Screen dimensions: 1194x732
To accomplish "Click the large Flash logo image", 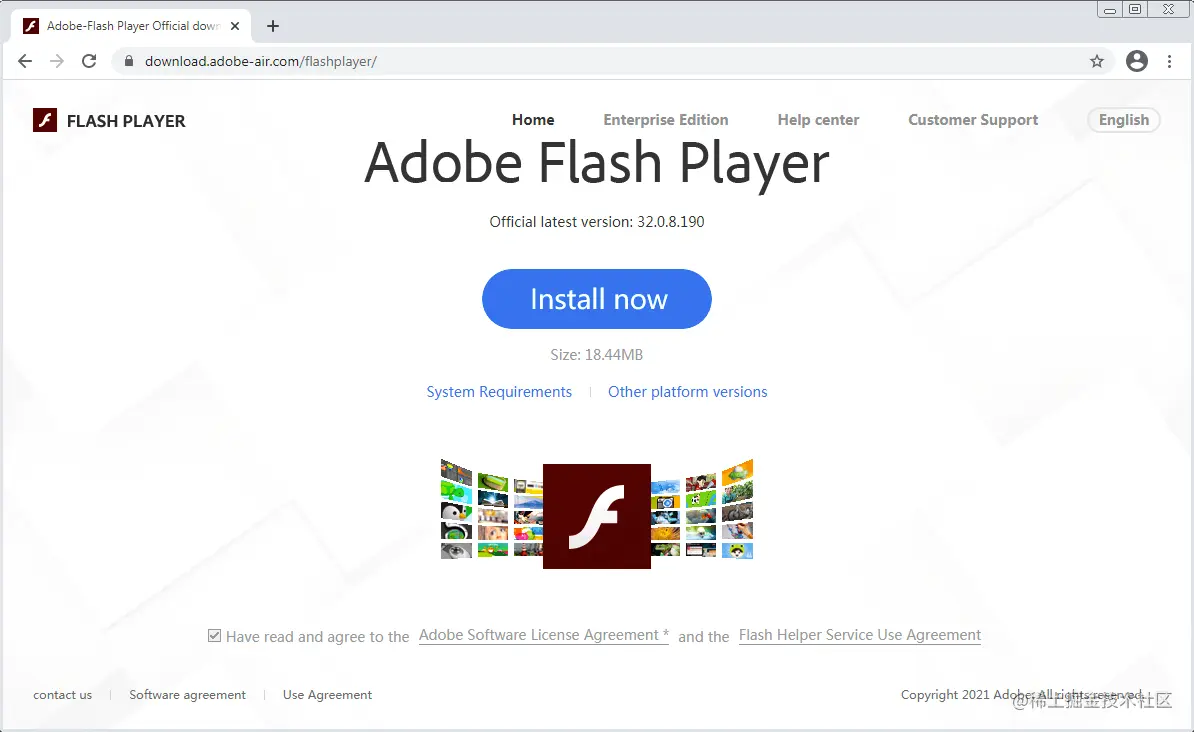I will (597, 516).
